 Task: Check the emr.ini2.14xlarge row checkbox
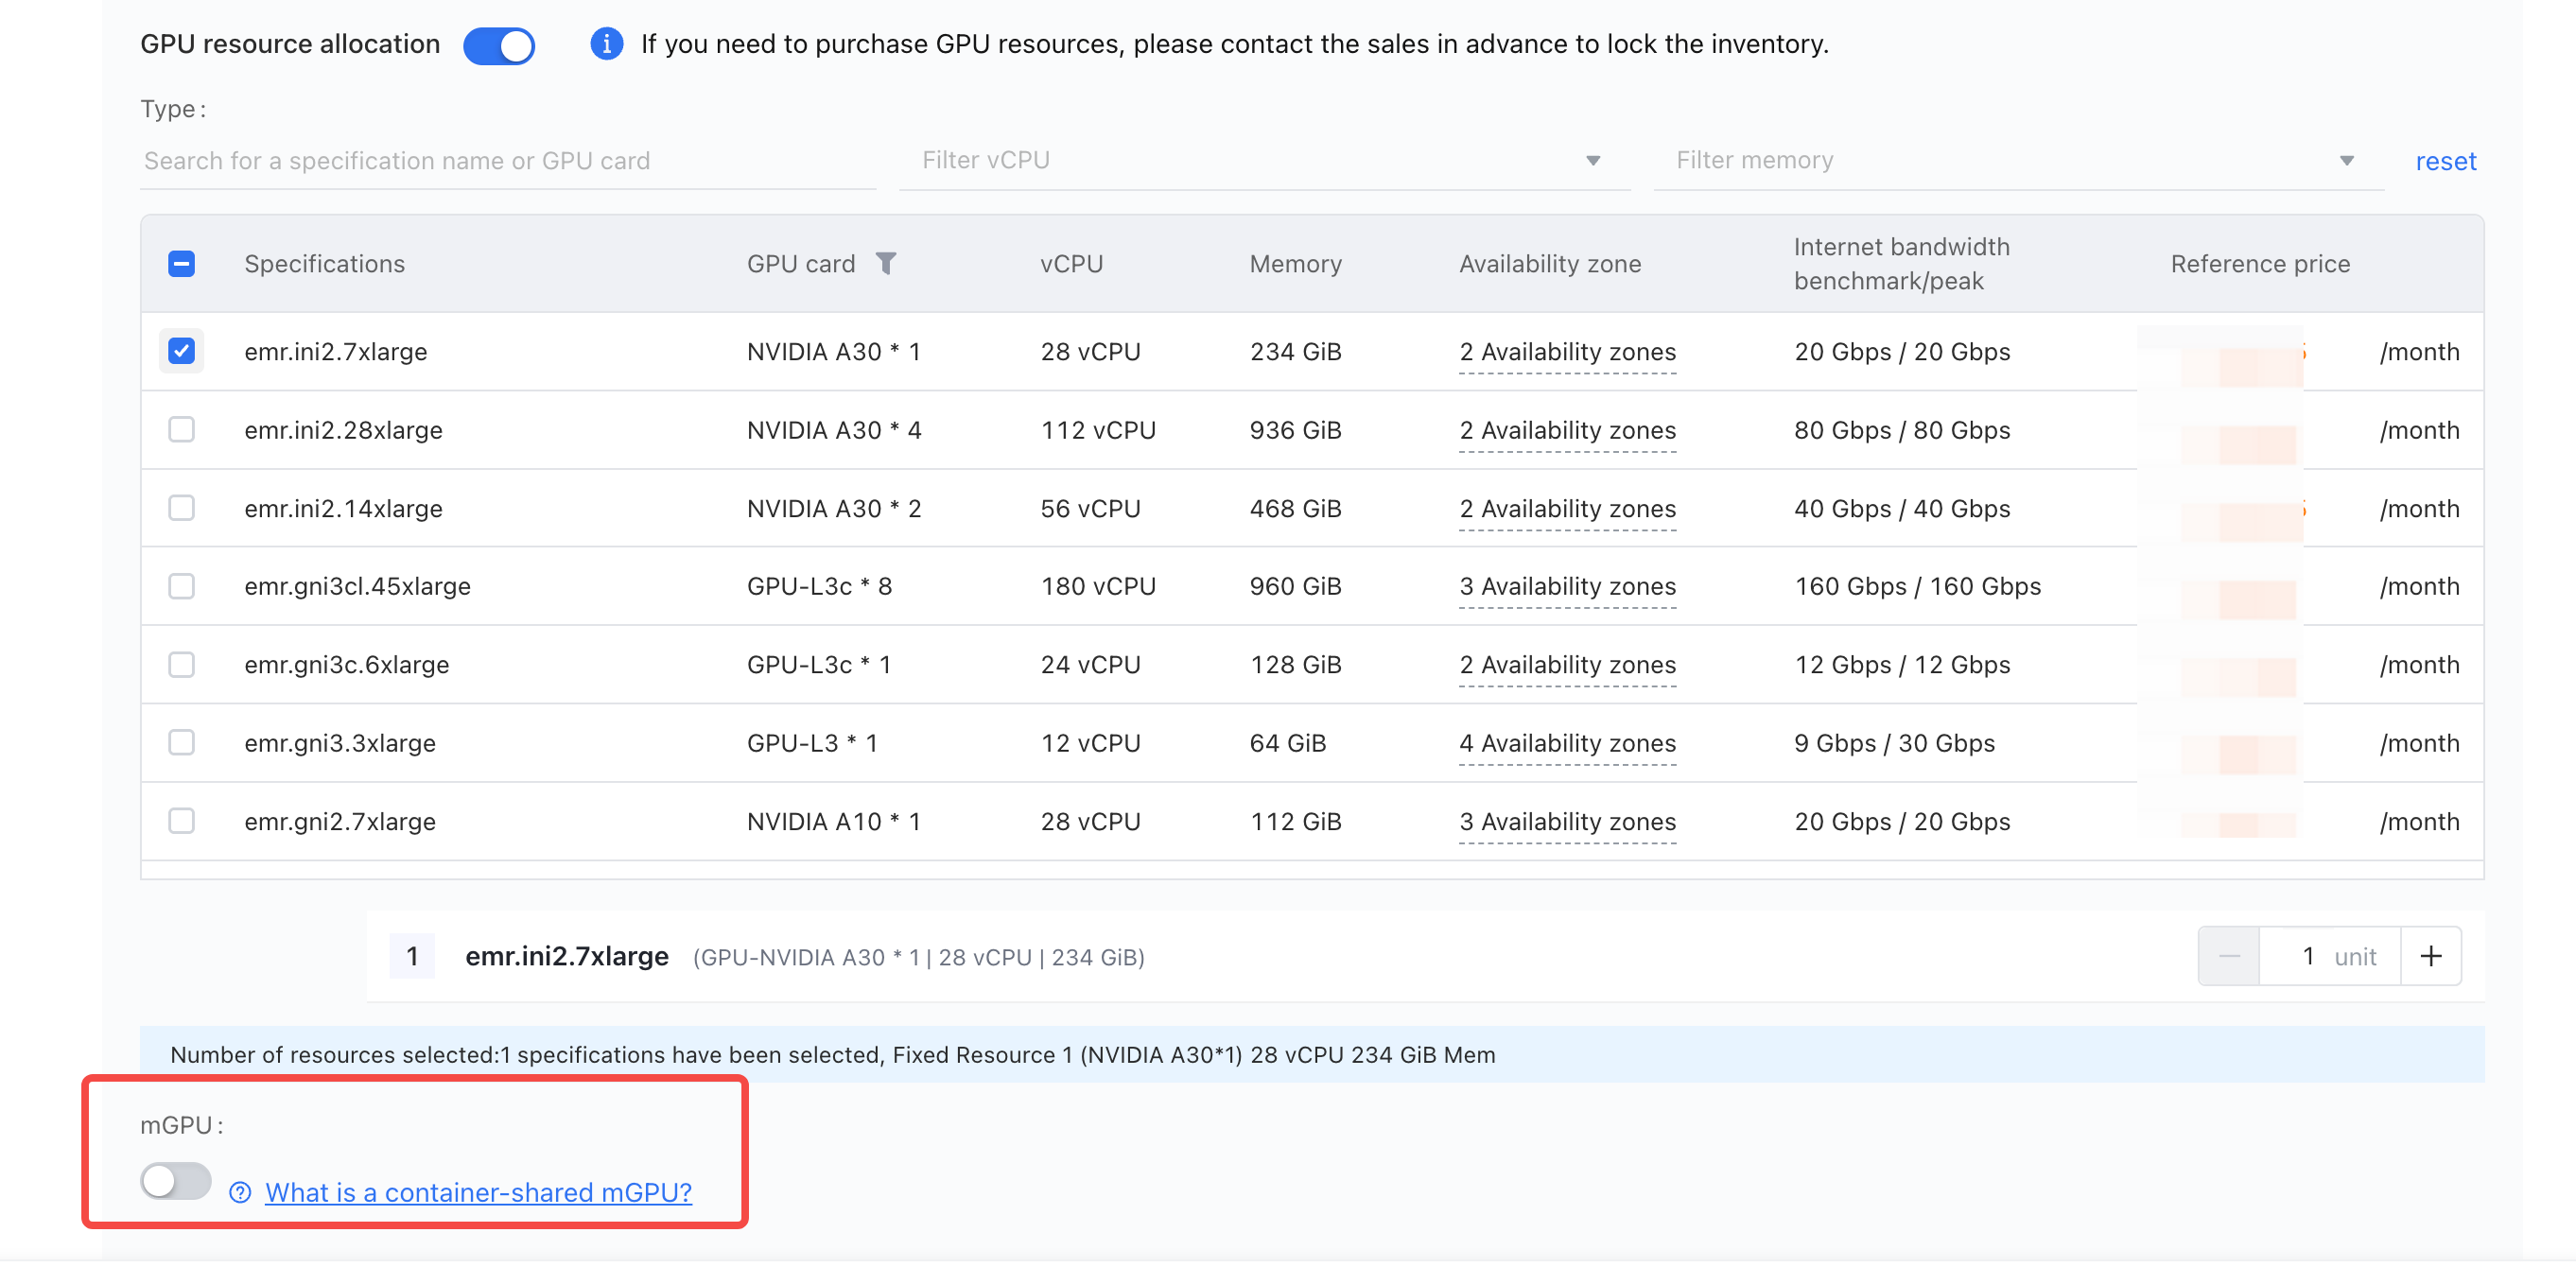tap(181, 508)
